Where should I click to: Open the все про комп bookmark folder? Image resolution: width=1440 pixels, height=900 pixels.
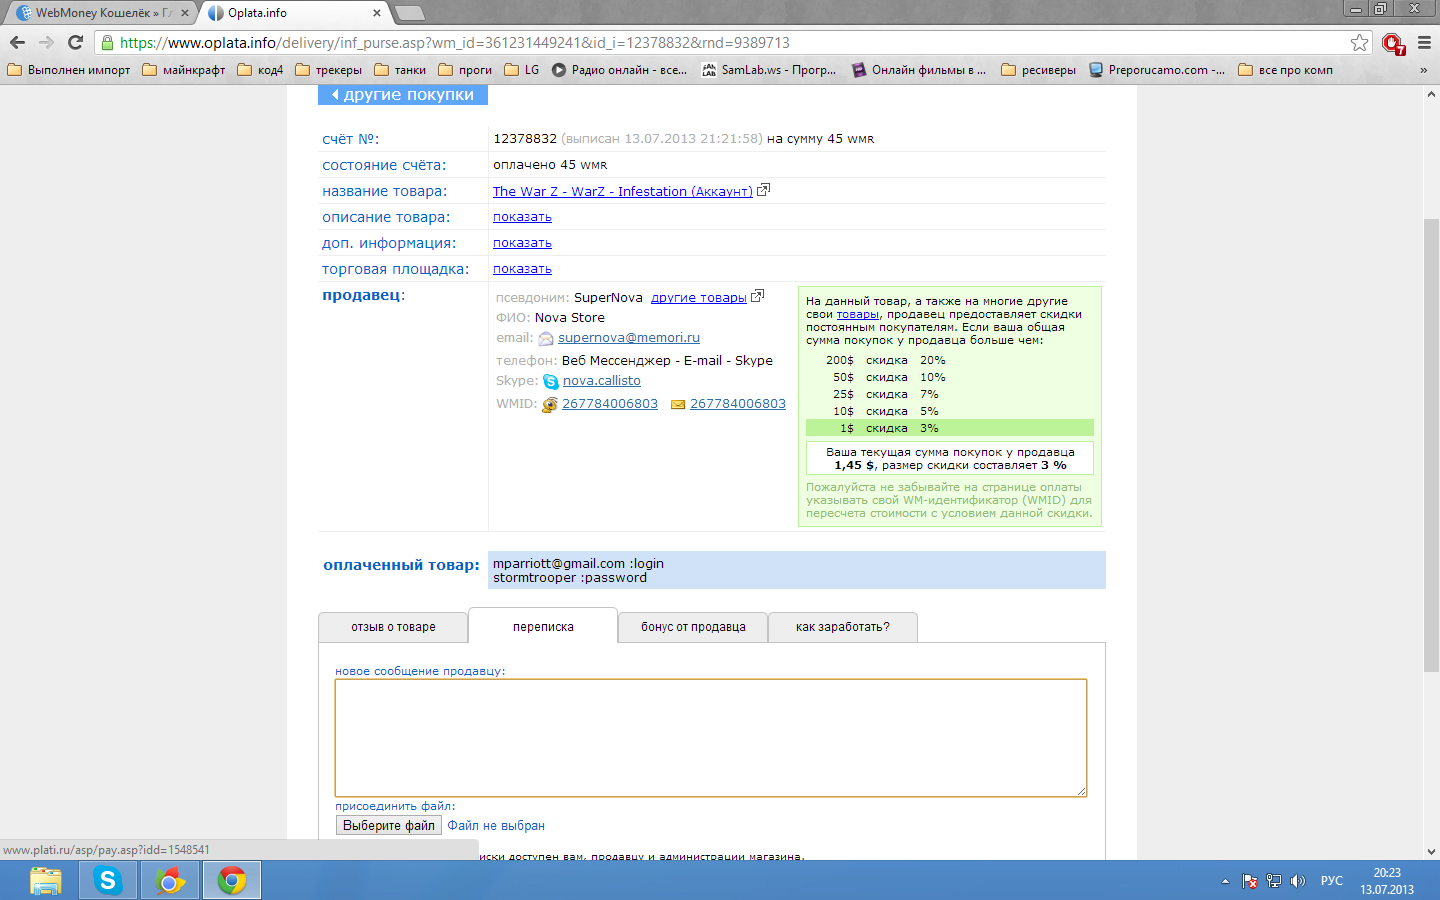point(1285,70)
